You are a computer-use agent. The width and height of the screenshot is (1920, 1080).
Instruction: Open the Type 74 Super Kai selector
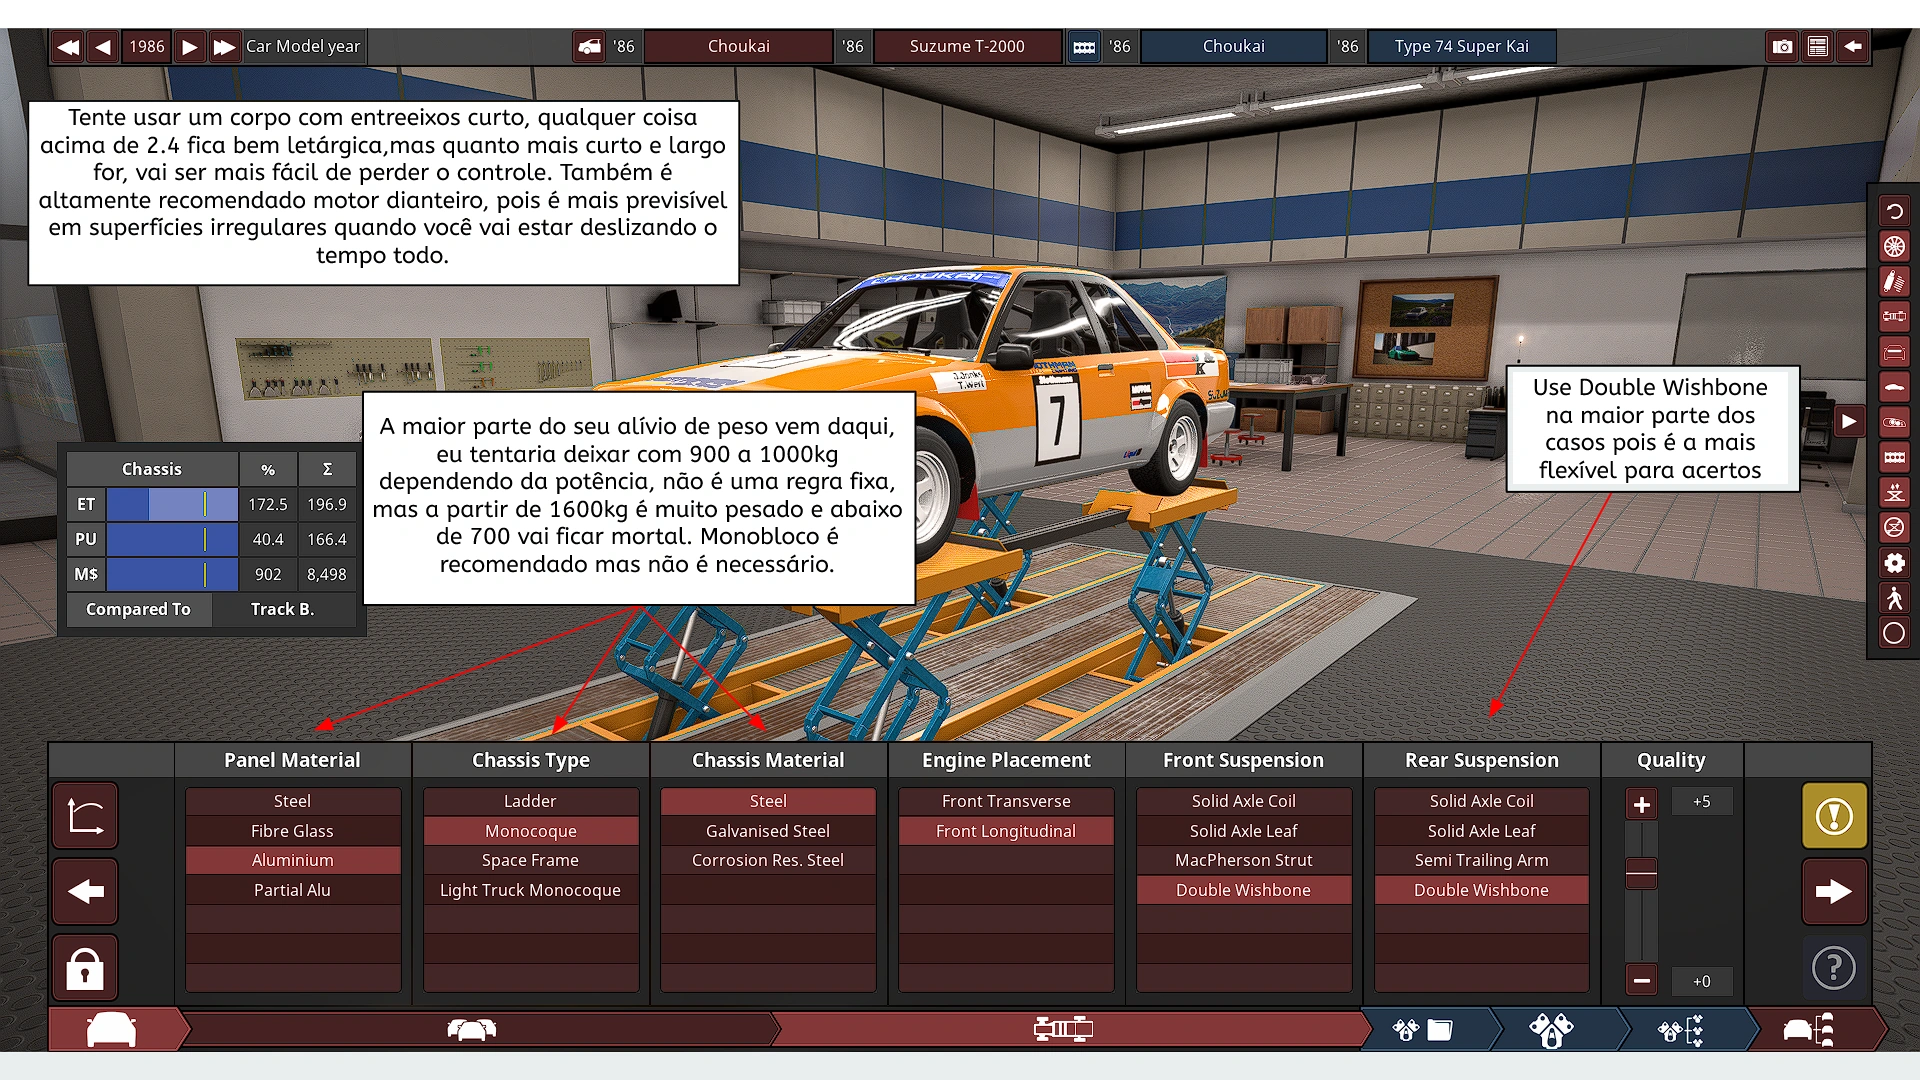click(x=1461, y=47)
